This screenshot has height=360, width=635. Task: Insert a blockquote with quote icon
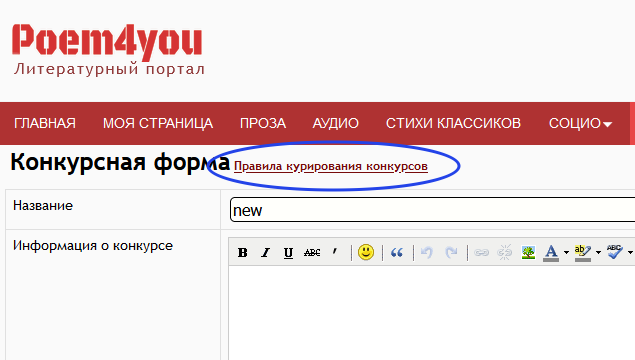coord(397,252)
